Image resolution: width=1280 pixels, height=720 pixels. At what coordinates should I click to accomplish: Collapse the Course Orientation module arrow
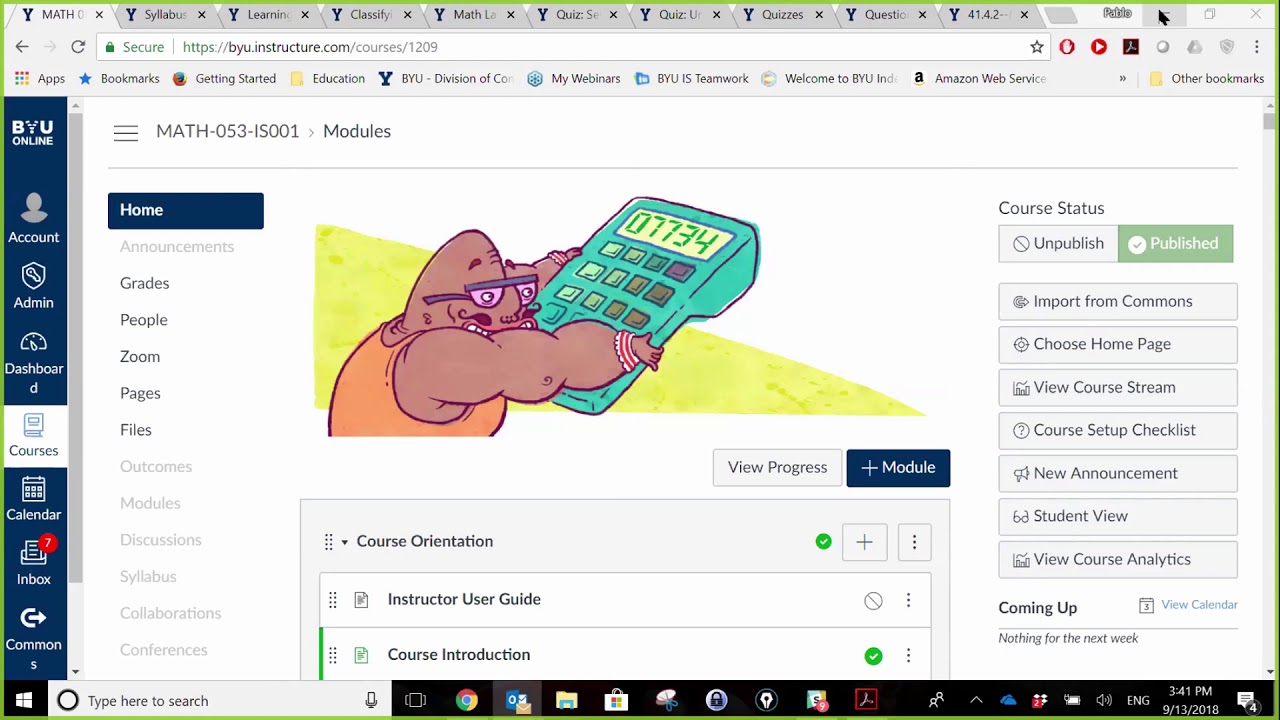click(344, 542)
